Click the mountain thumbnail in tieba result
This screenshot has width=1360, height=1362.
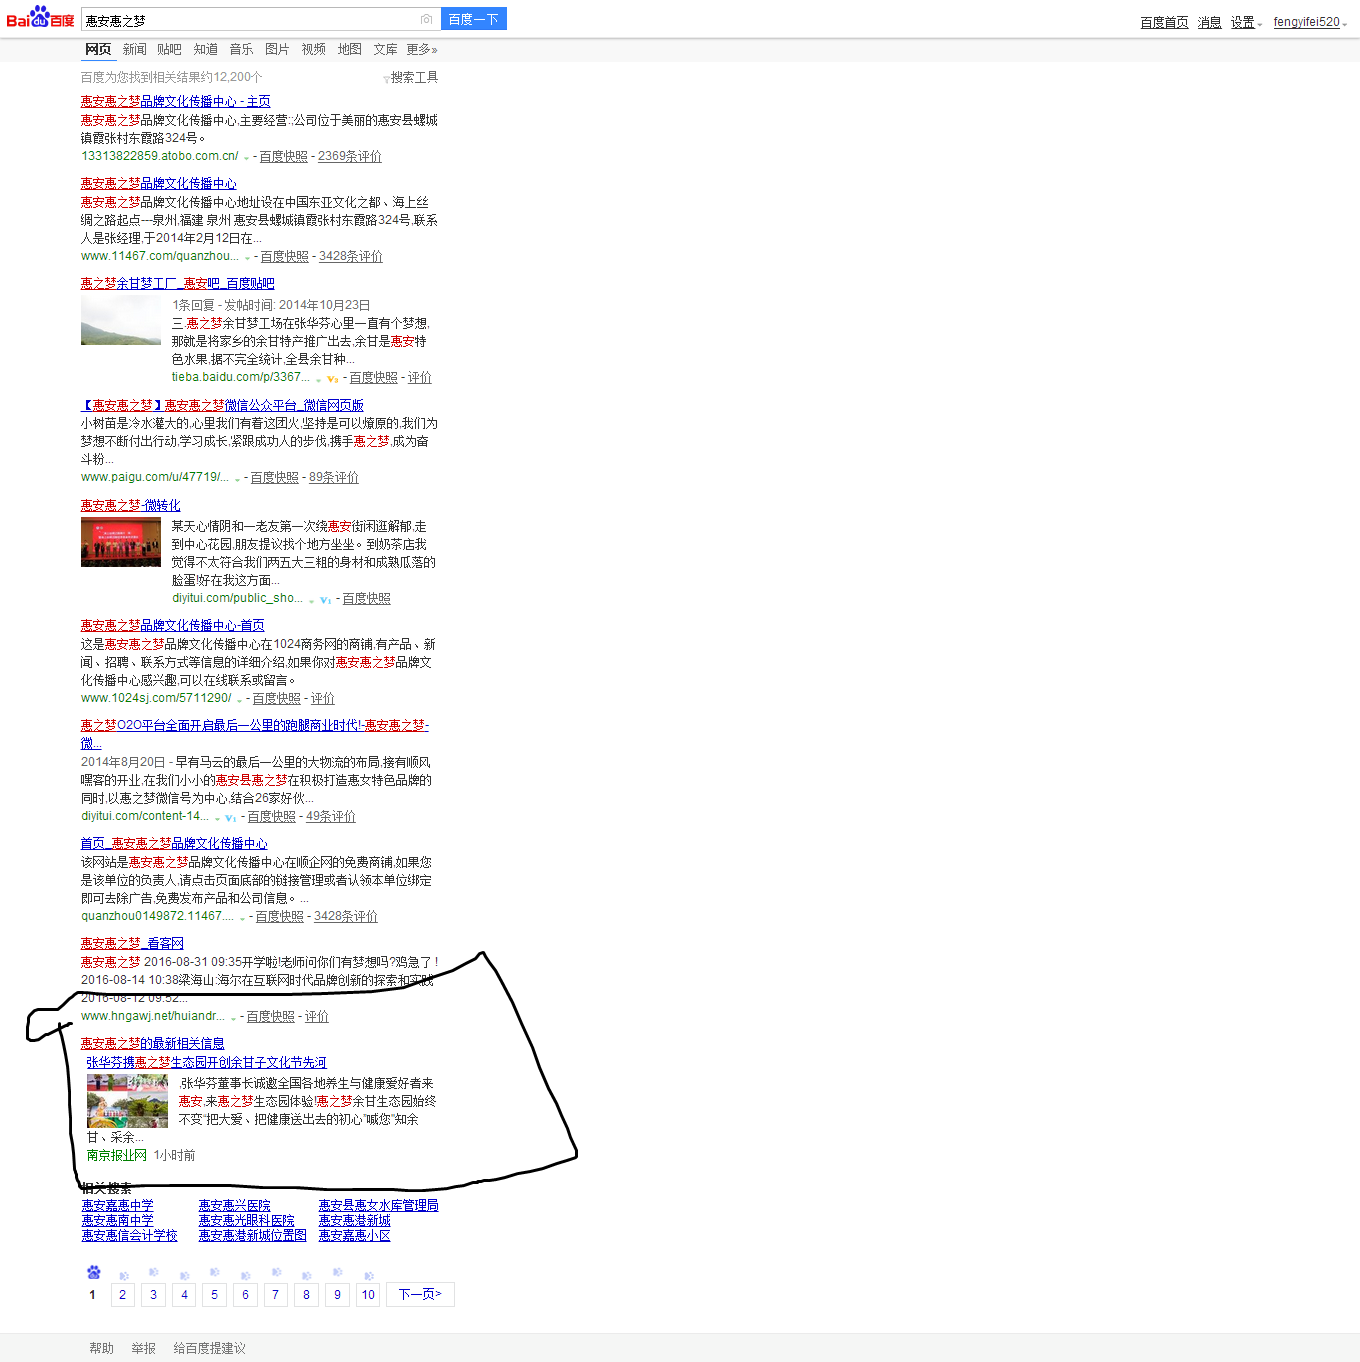point(121,321)
